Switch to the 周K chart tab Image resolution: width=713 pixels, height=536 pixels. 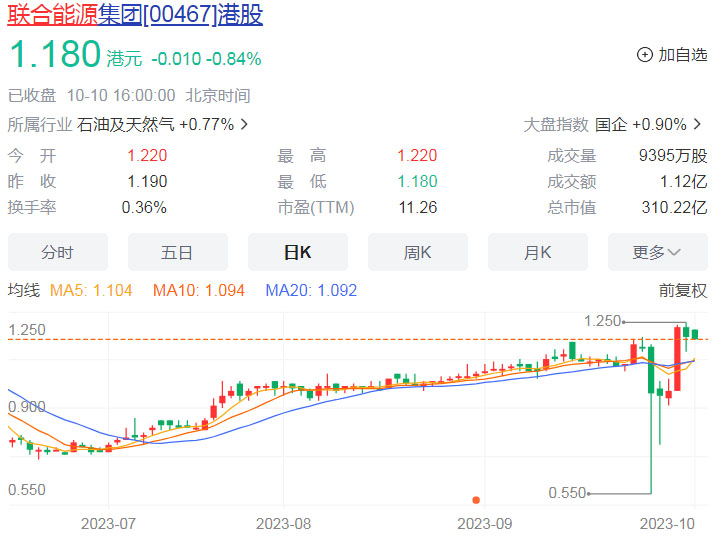click(x=418, y=252)
